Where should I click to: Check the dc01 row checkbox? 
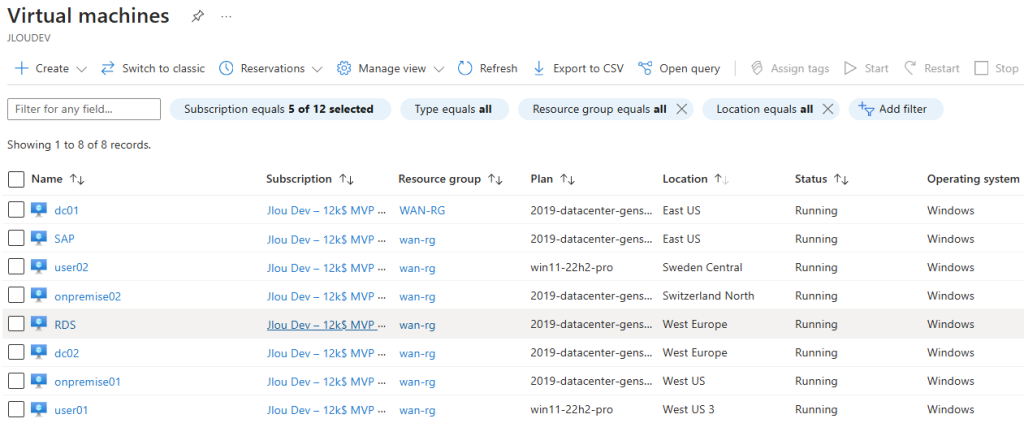(16, 210)
